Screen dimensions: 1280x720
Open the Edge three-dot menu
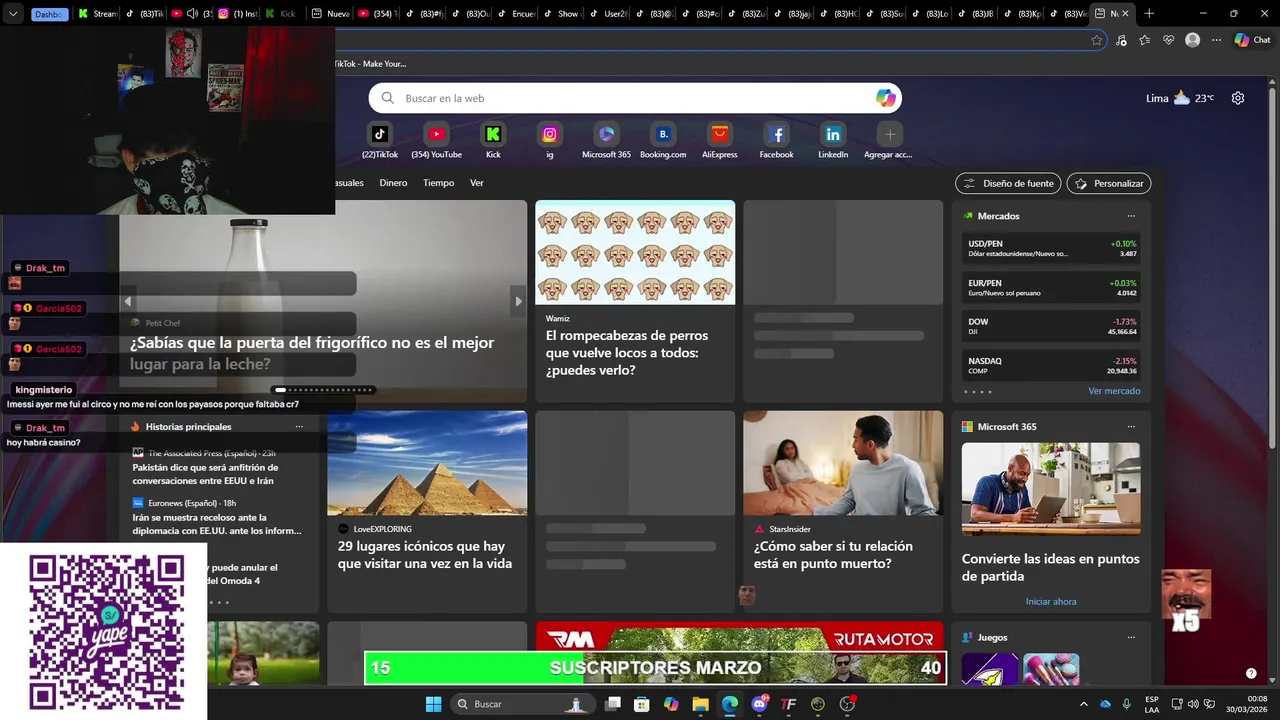click(x=1217, y=40)
